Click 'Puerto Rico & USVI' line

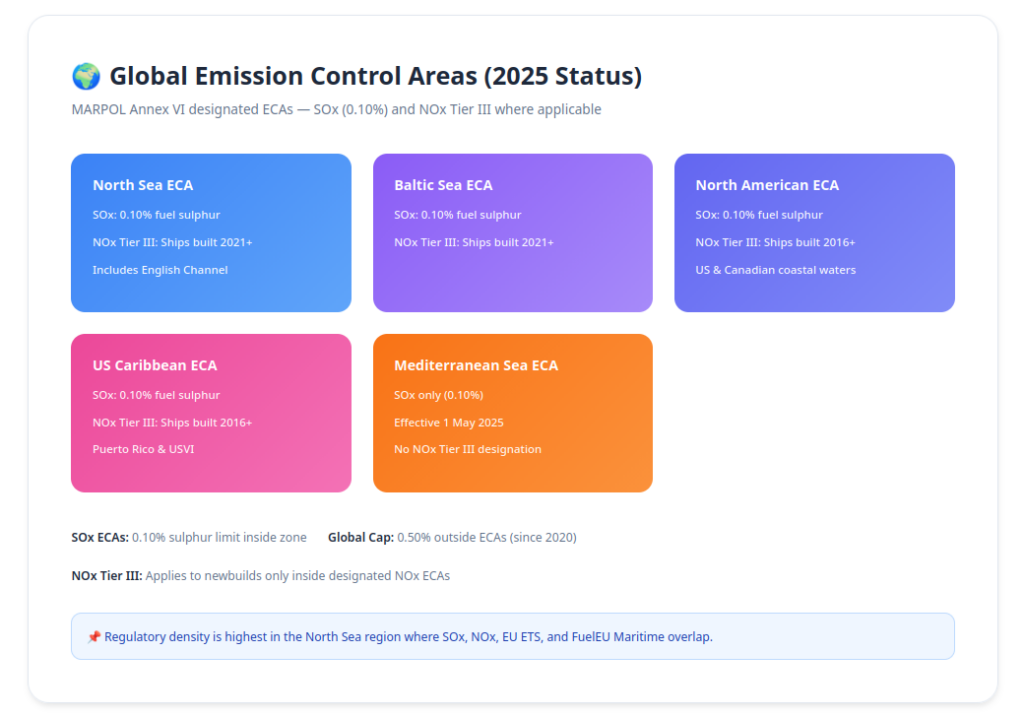click(x=143, y=450)
